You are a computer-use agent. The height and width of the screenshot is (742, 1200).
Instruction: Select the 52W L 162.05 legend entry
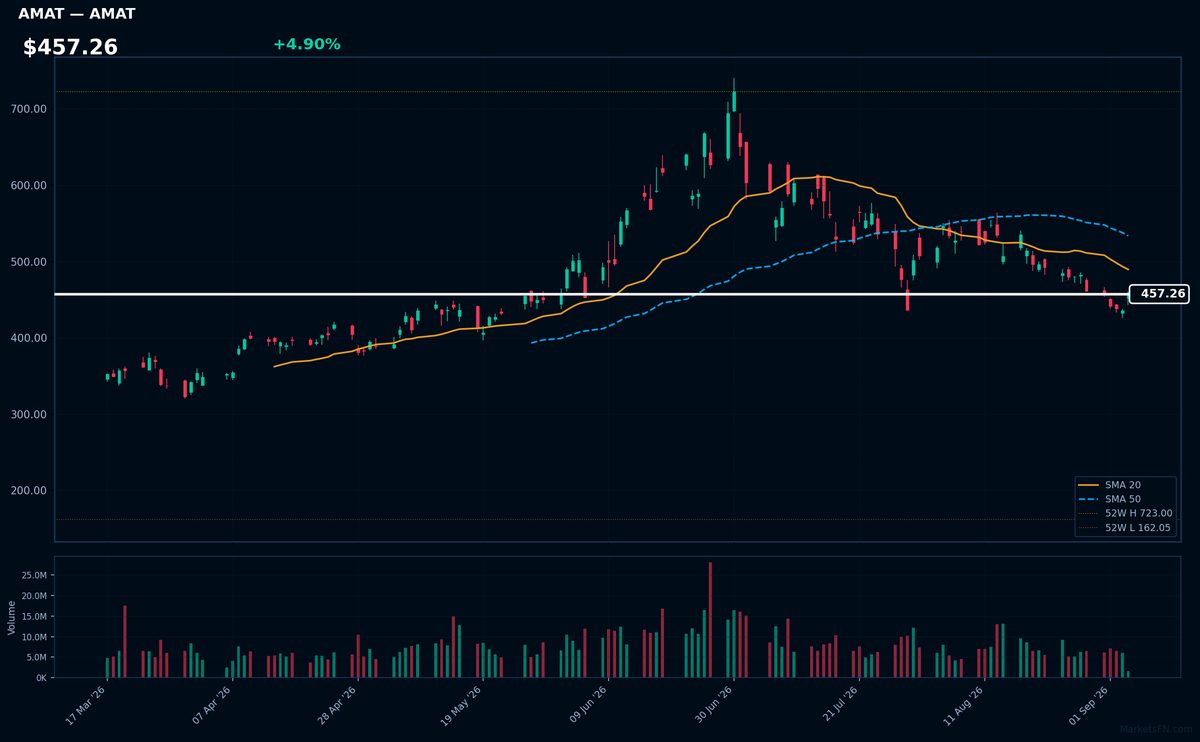click(1126, 527)
